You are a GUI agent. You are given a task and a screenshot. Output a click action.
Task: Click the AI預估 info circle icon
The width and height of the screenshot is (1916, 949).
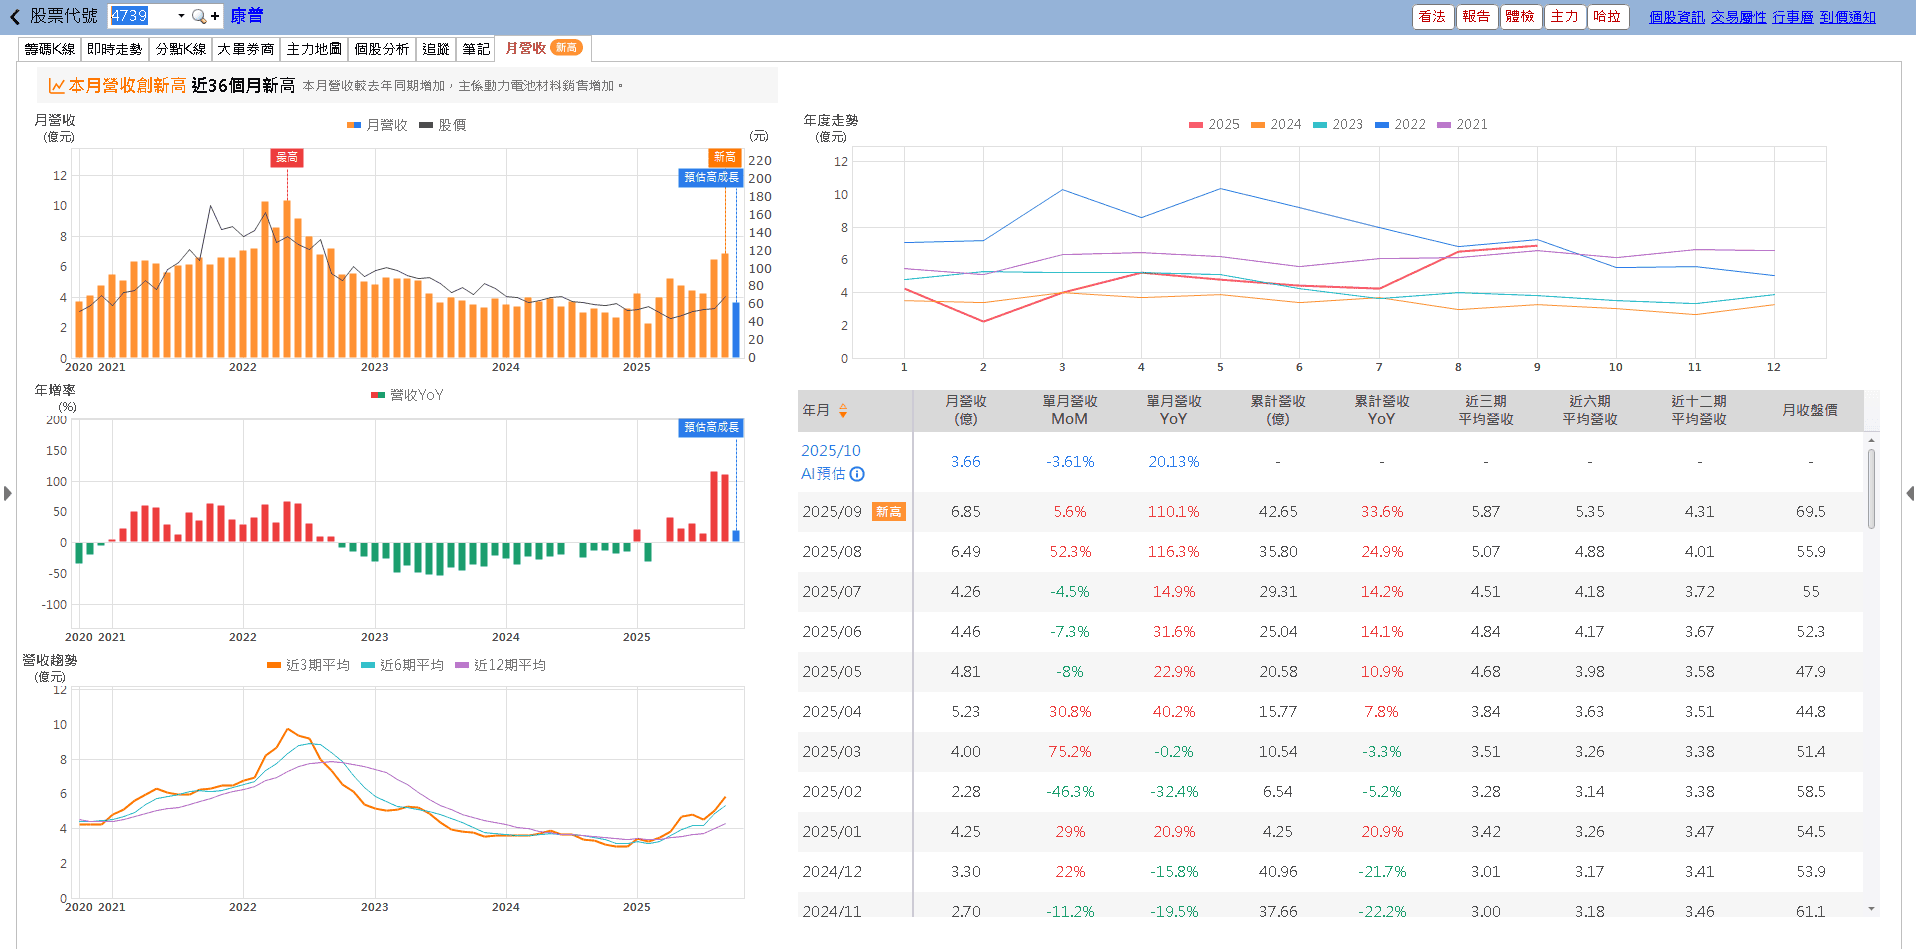pyautogui.click(x=857, y=474)
